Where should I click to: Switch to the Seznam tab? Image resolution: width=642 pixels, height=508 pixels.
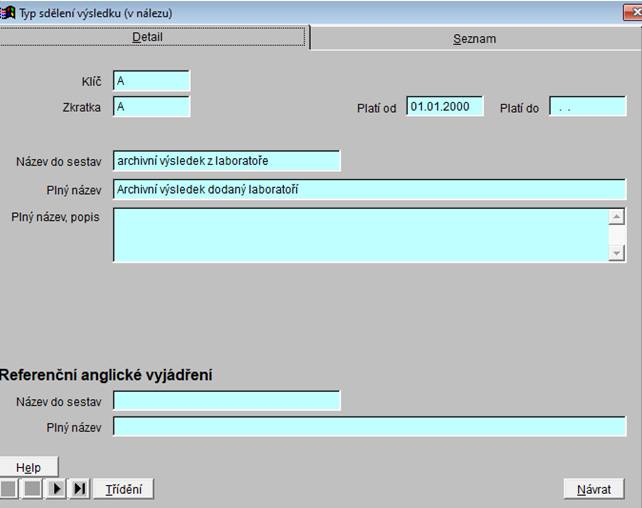pyautogui.click(x=474, y=38)
